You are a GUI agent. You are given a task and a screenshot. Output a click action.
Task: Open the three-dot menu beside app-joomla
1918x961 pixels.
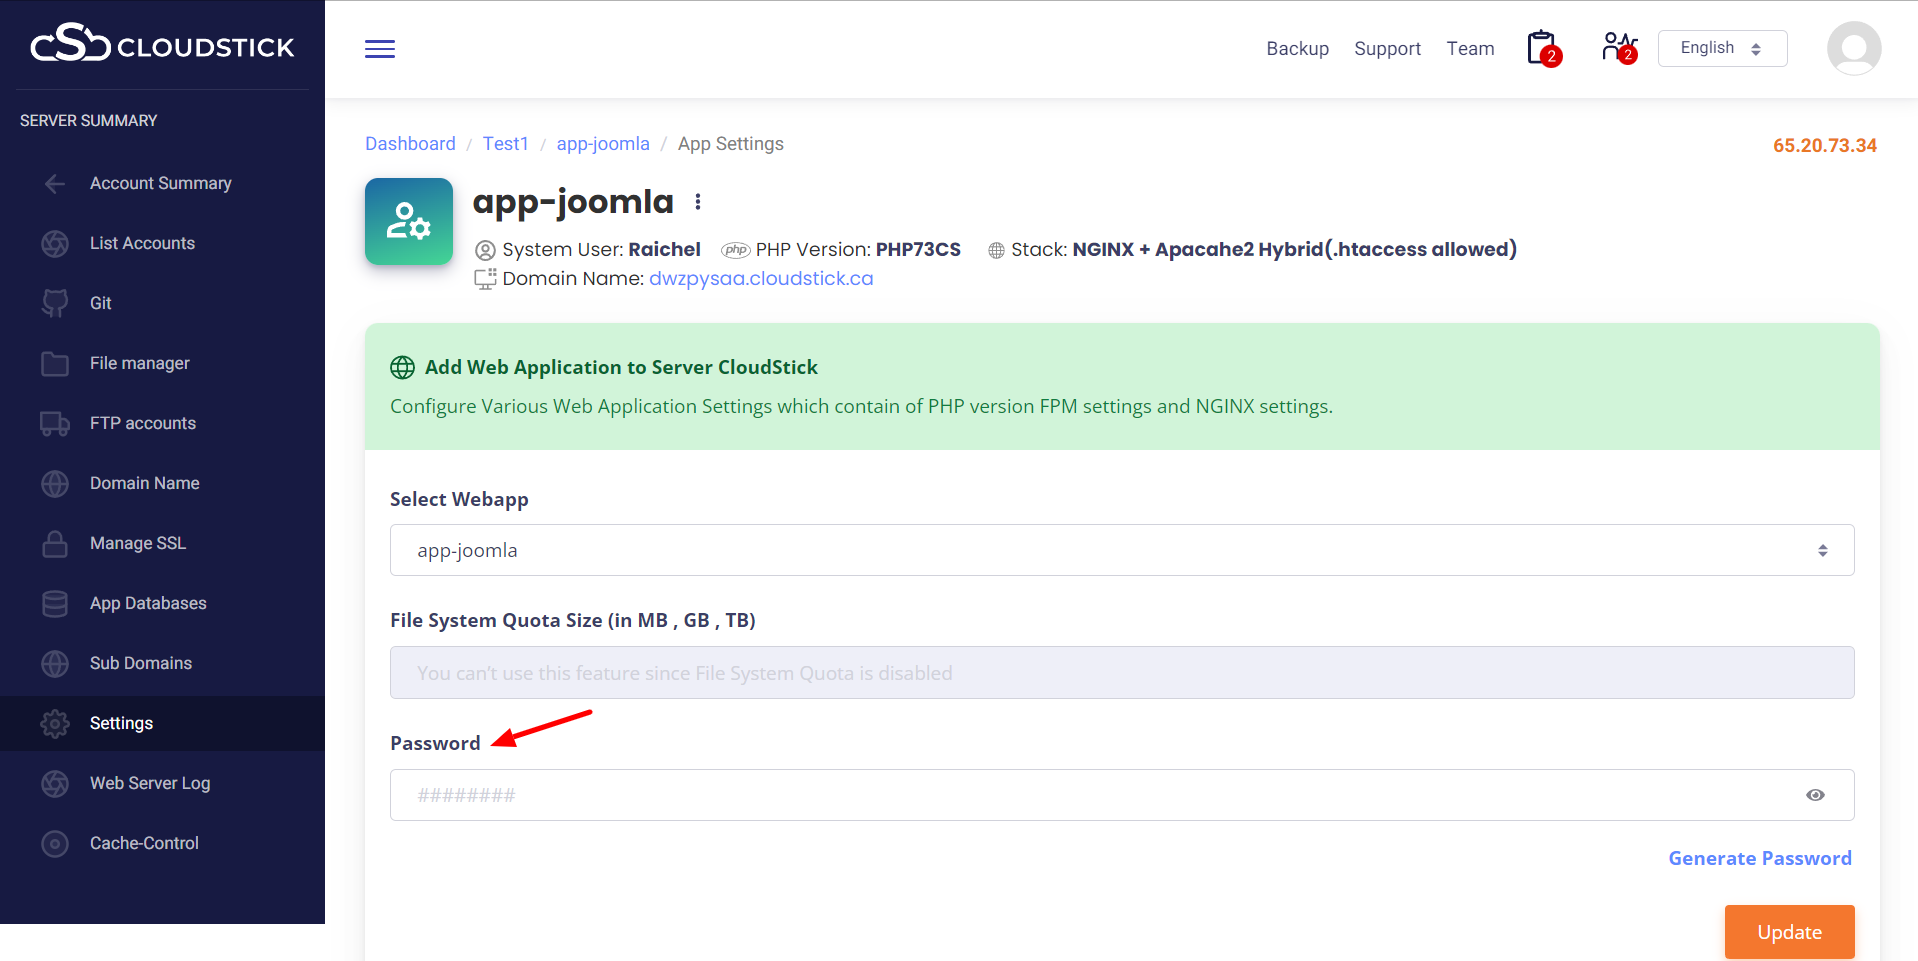[698, 202]
